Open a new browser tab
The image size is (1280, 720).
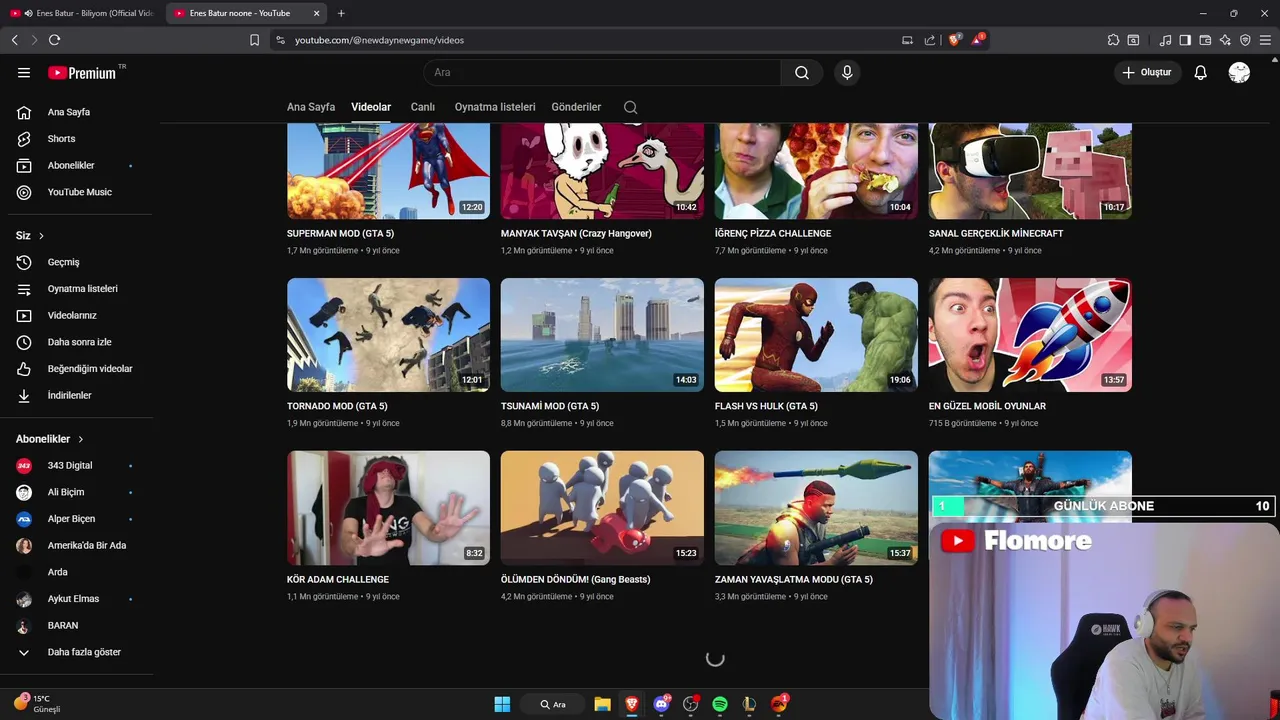(x=341, y=13)
